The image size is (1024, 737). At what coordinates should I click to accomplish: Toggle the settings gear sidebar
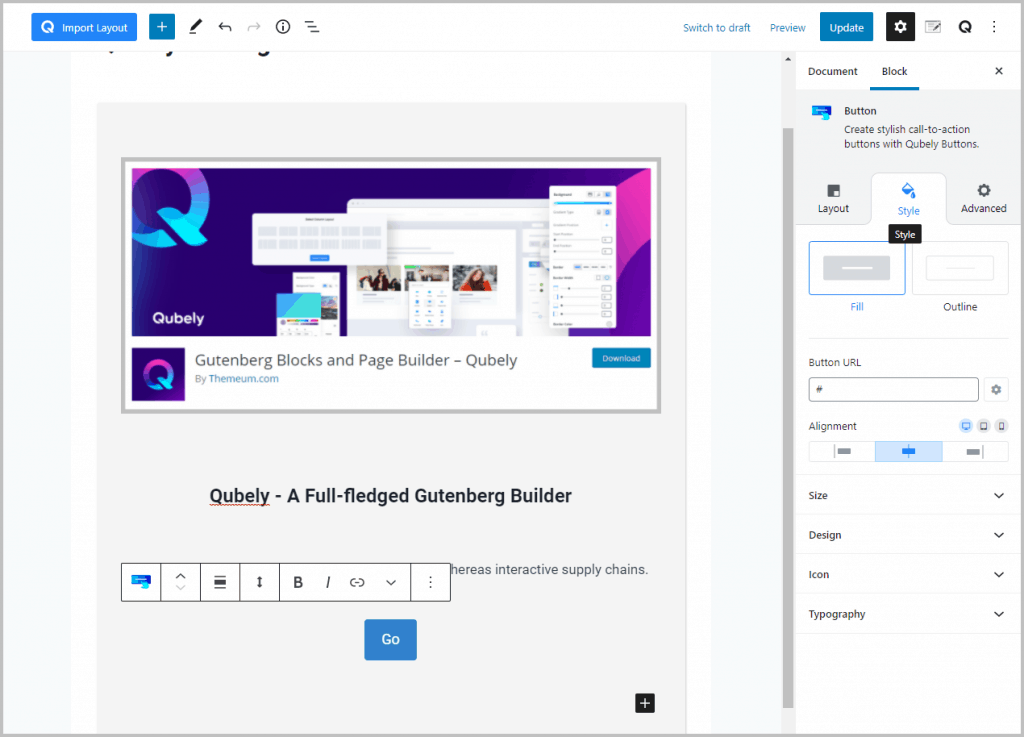(x=900, y=27)
